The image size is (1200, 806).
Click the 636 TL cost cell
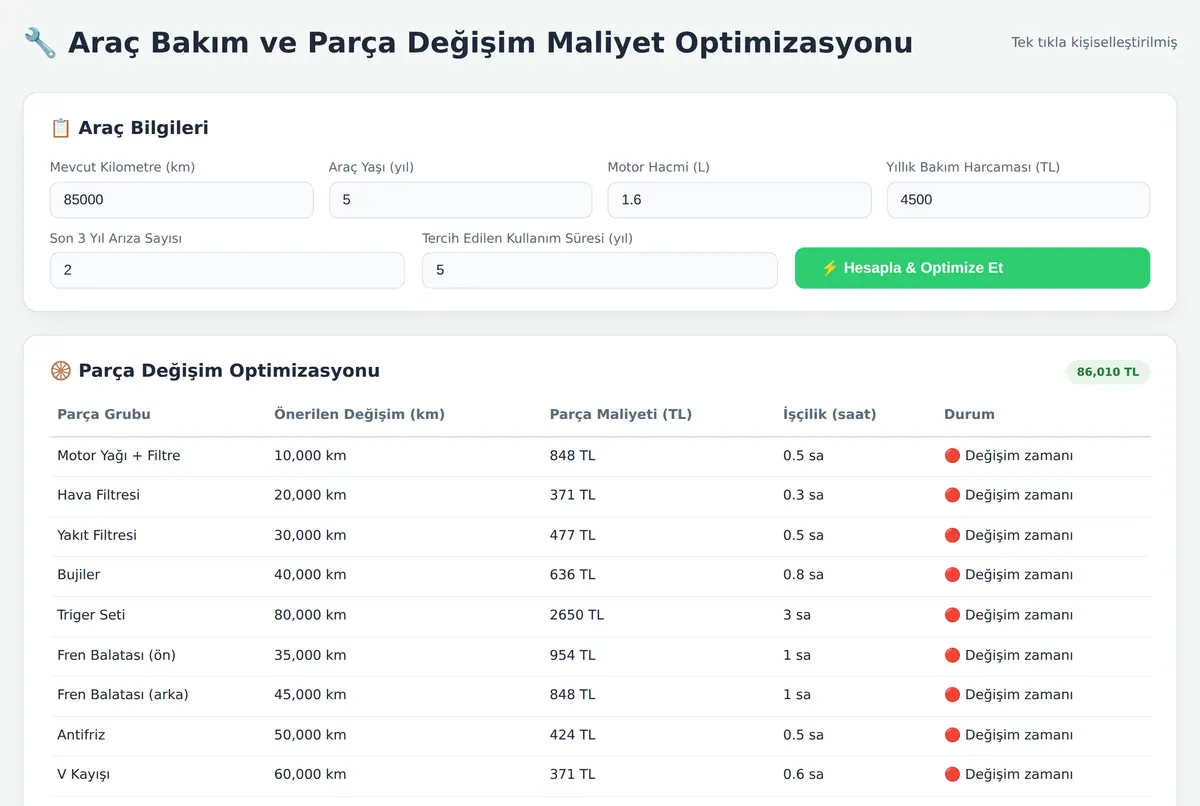coord(573,575)
